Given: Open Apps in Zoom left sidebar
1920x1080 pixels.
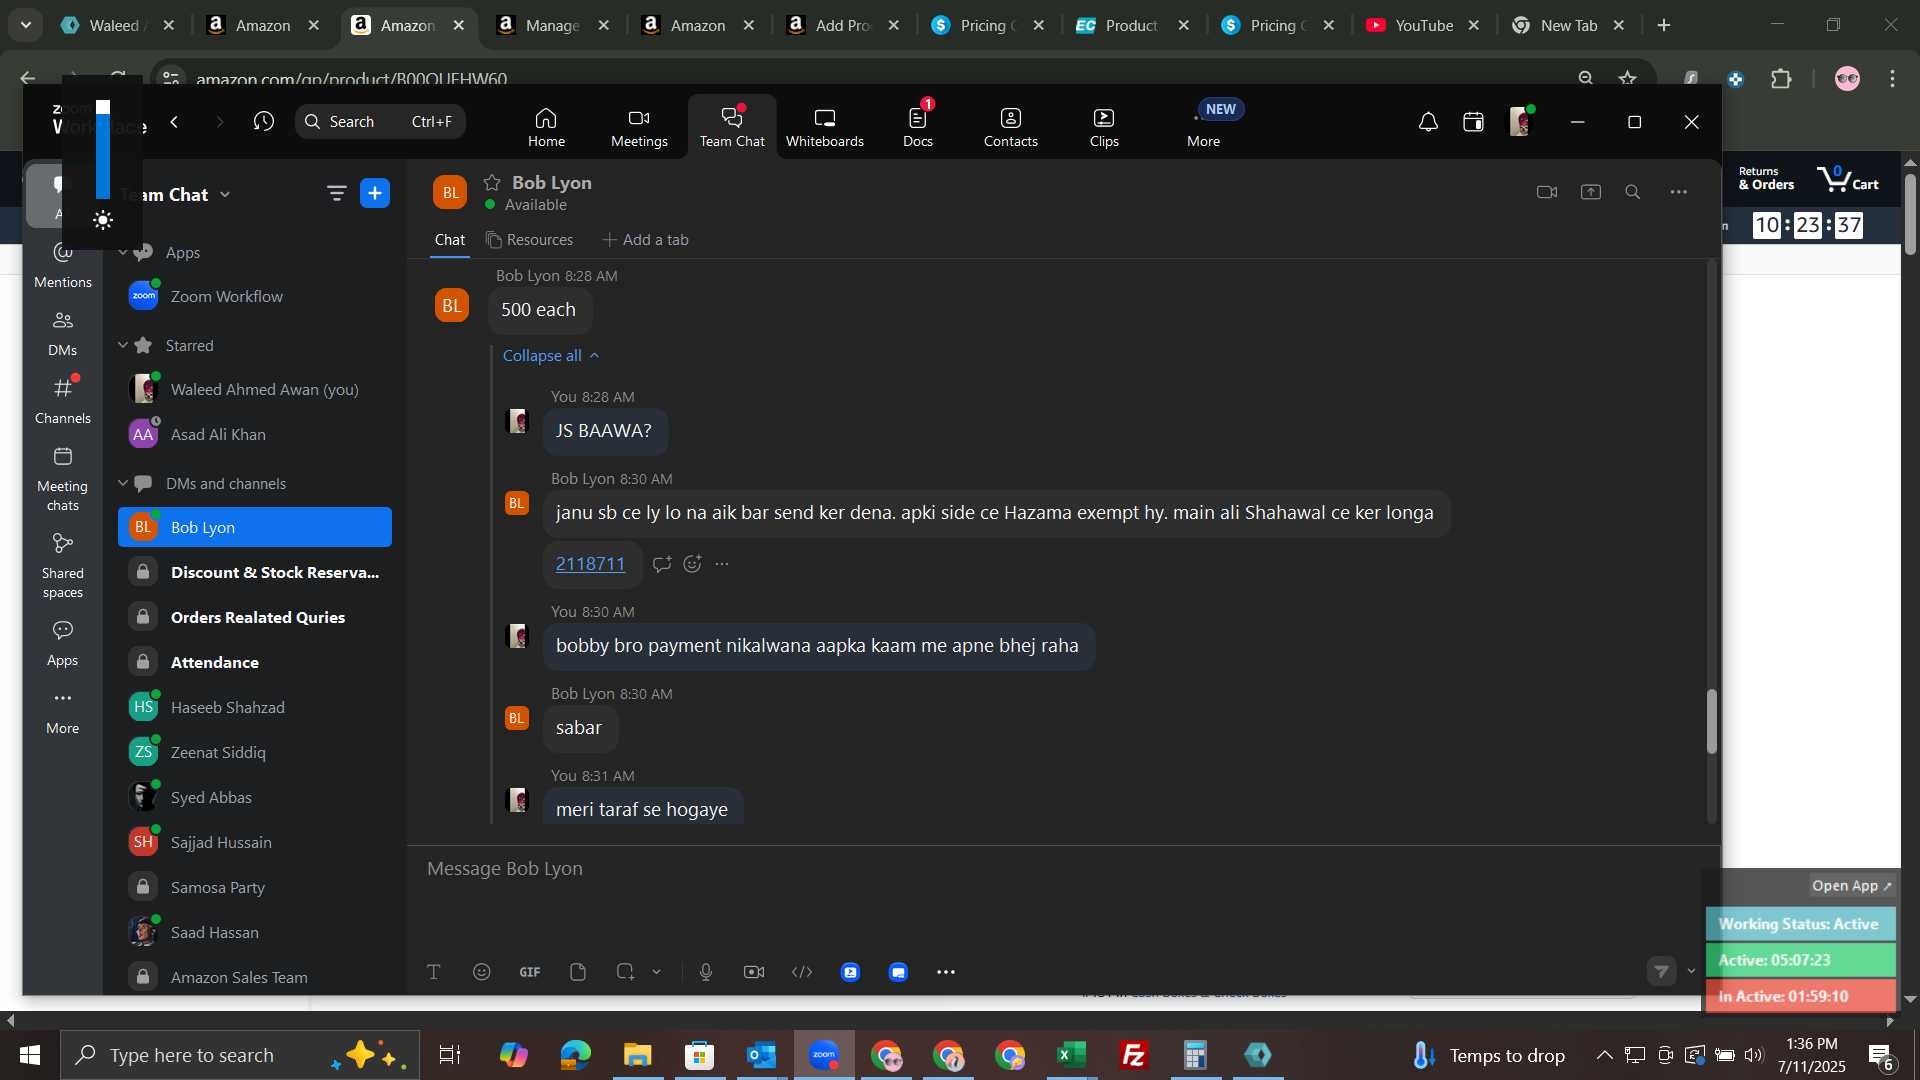Looking at the screenshot, I should click(62, 643).
